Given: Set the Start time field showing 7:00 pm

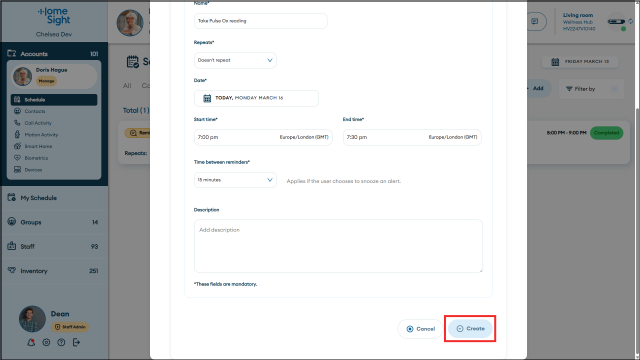Looking at the screenshot, I should click(x=263, y=138).
